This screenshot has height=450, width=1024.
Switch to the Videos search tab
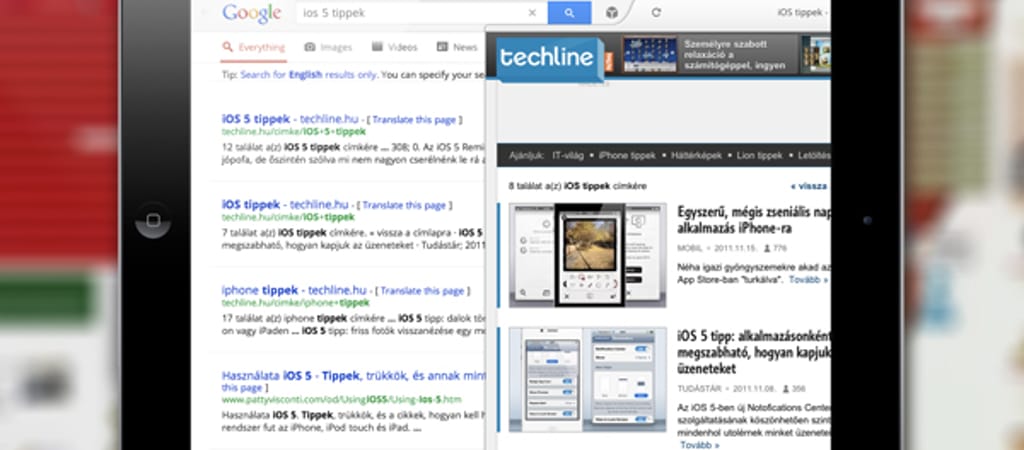395,47
